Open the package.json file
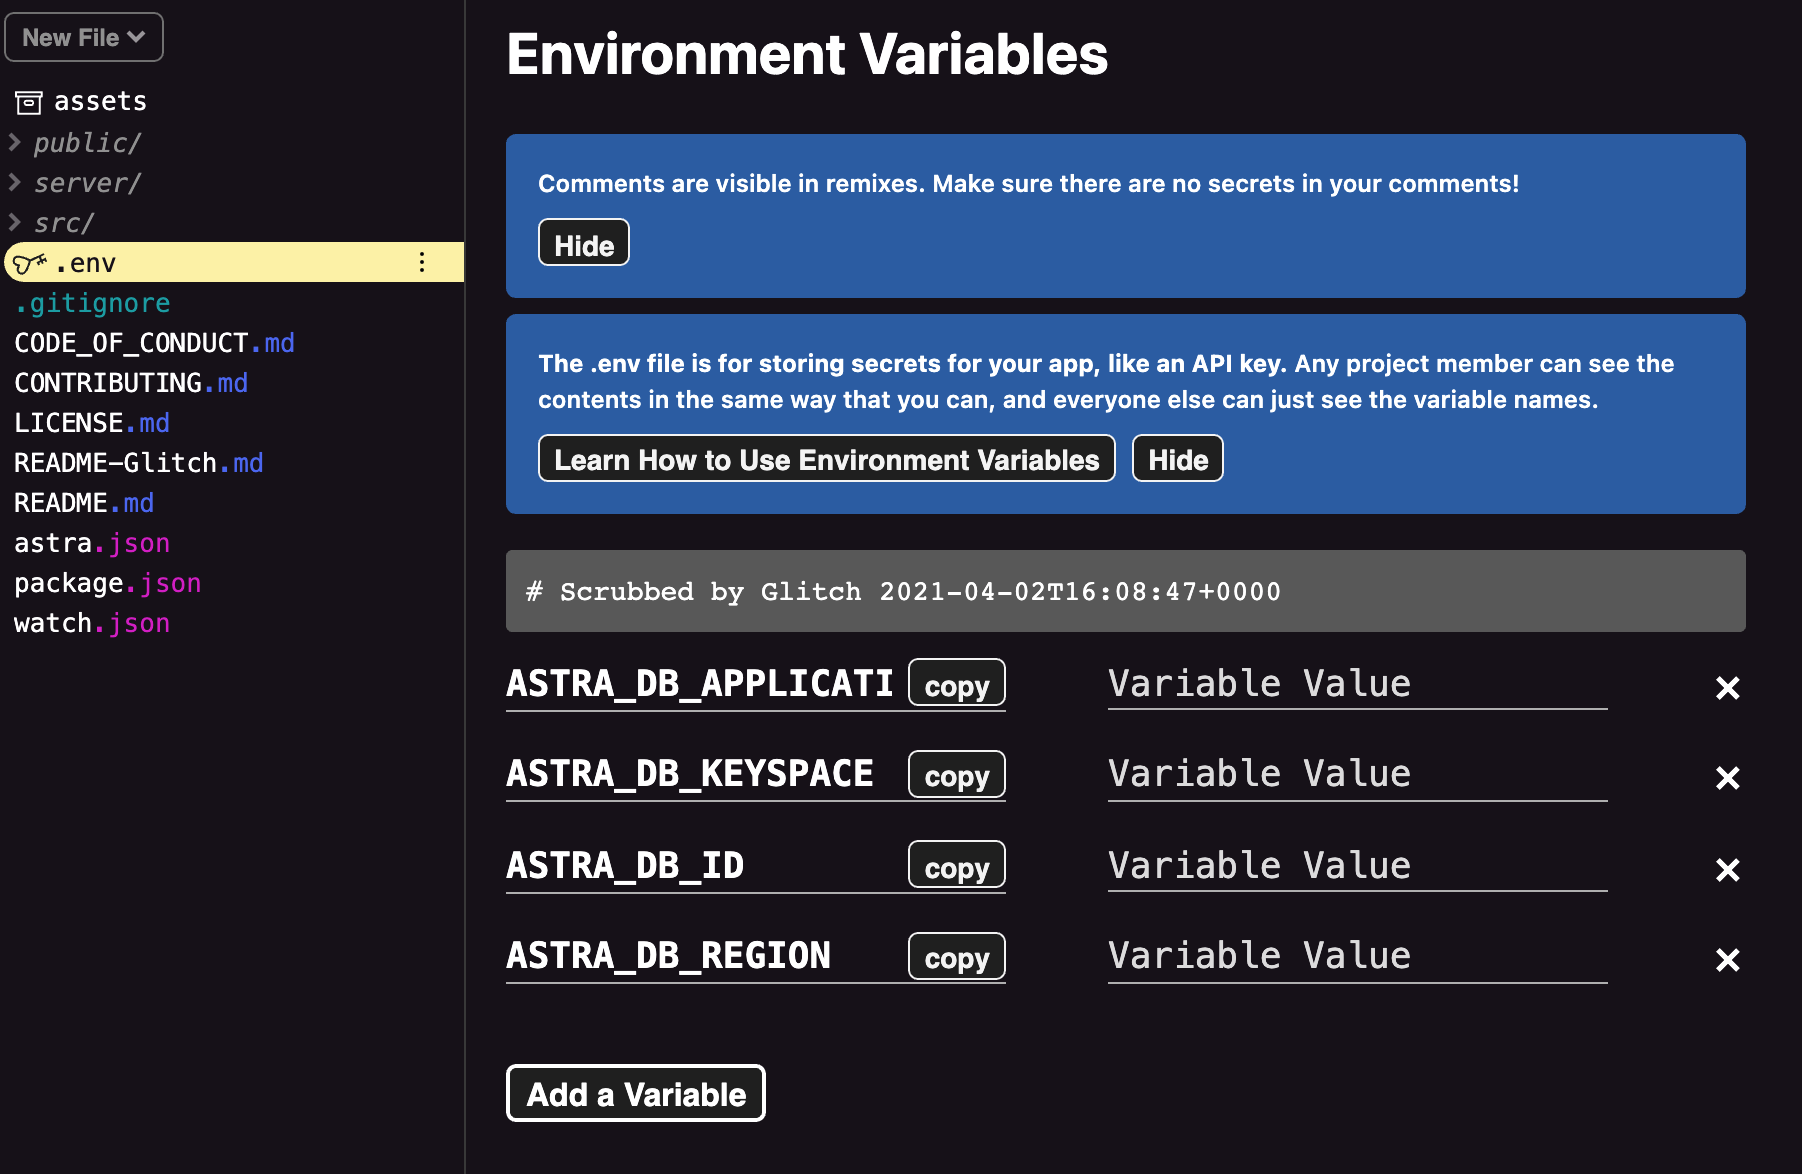 click(107, 583)
